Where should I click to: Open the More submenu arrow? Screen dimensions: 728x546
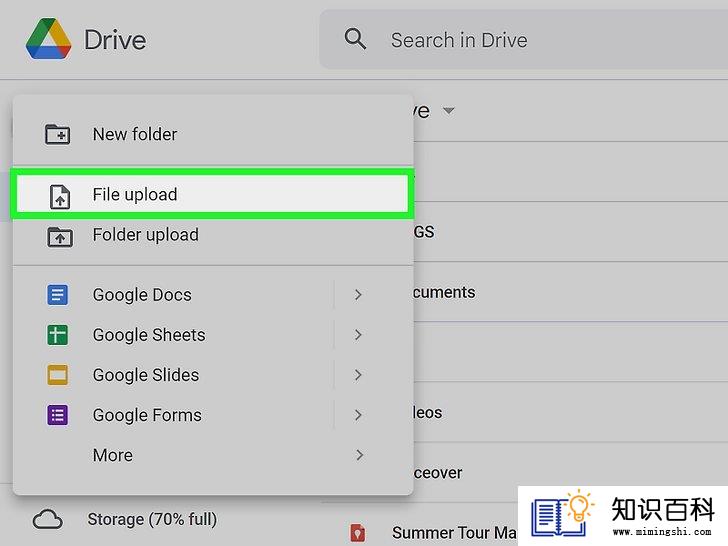[x=359, y=455]
